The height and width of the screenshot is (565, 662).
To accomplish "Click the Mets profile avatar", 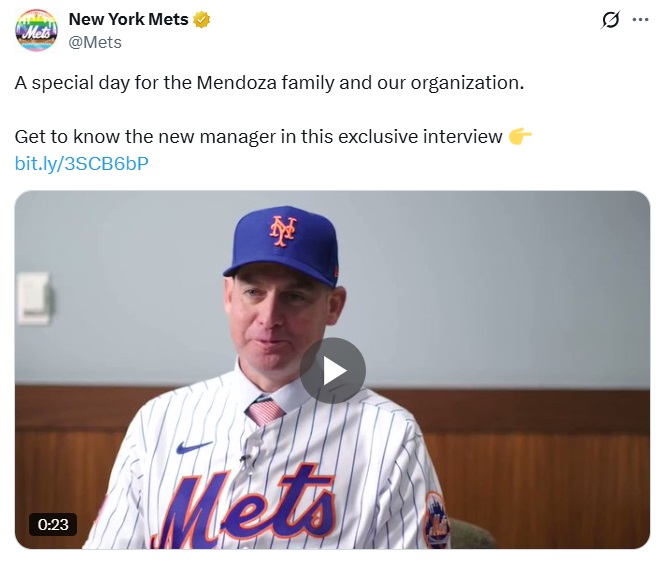I will pos(36,30).
